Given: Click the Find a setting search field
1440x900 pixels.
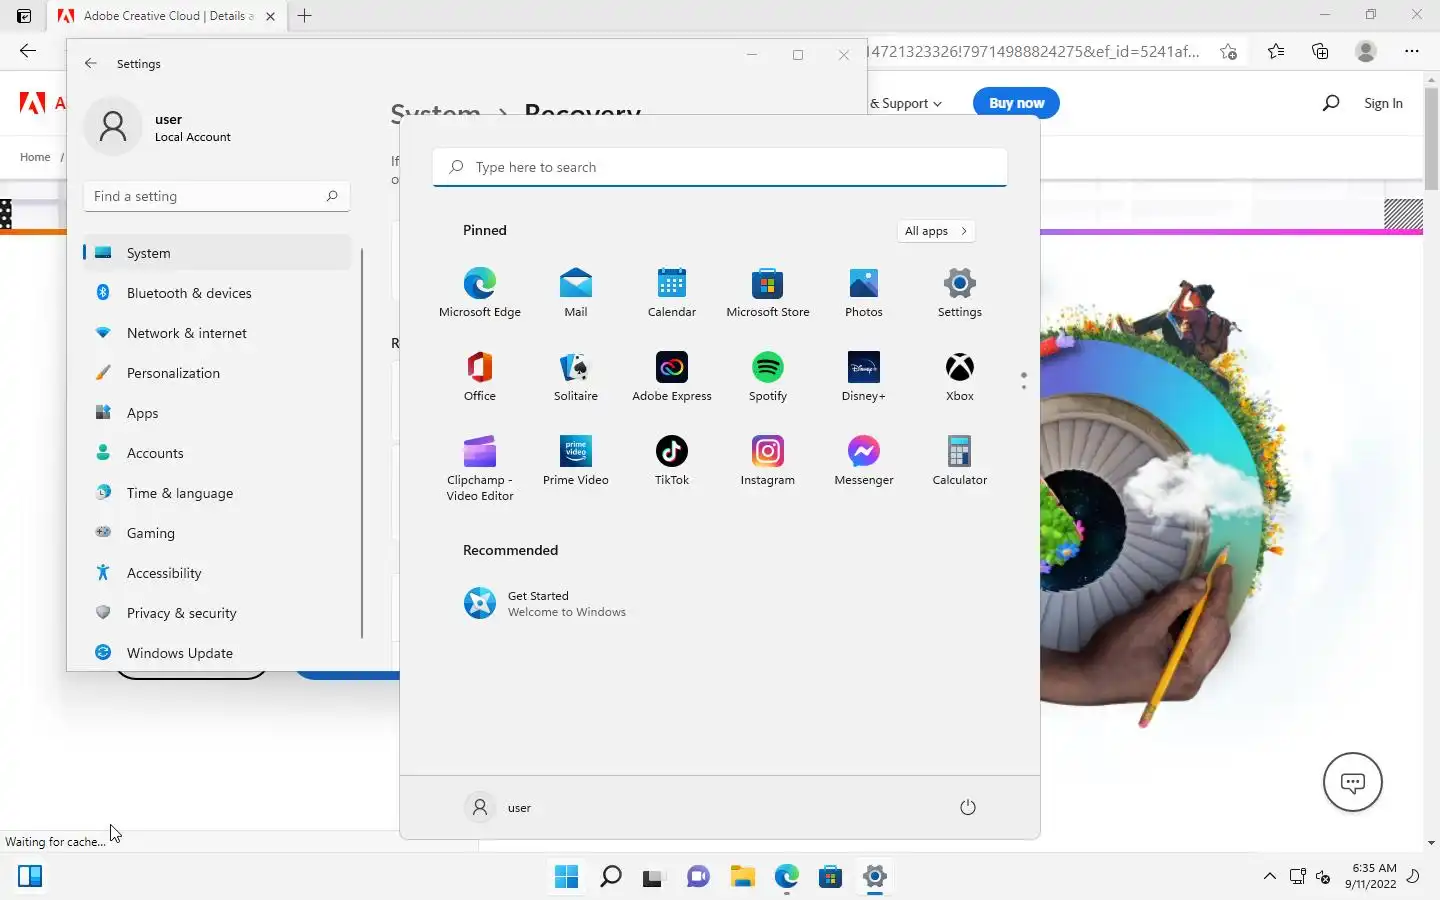Looking at the screenshot, I should pos(217,196).
